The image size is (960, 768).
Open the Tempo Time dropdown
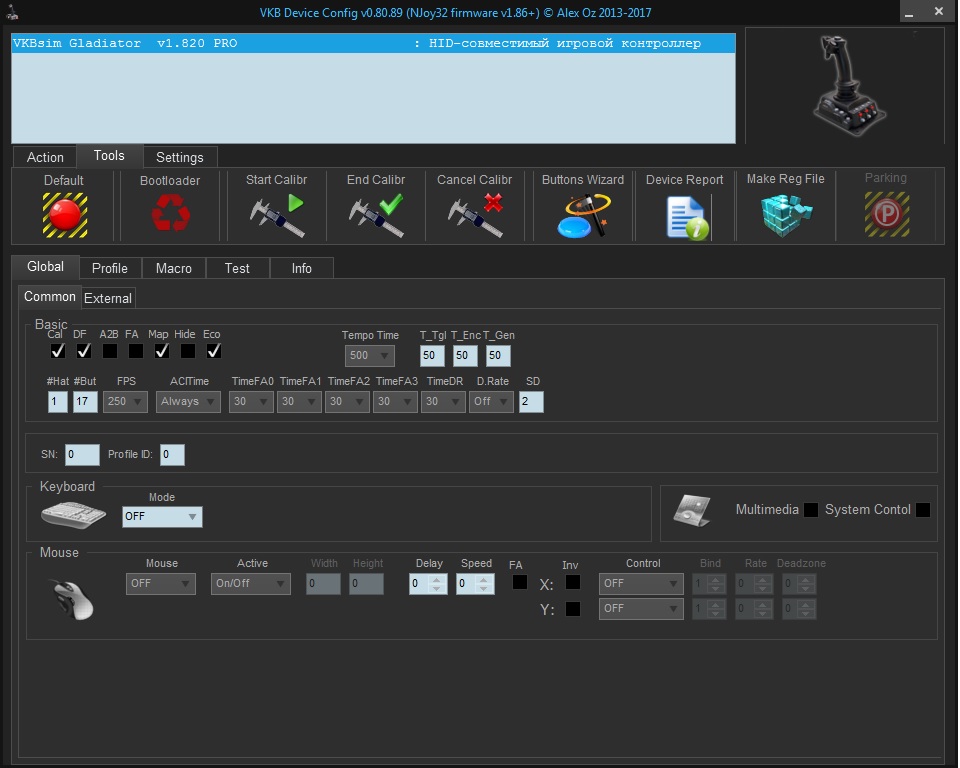click(x=370, y=355)
